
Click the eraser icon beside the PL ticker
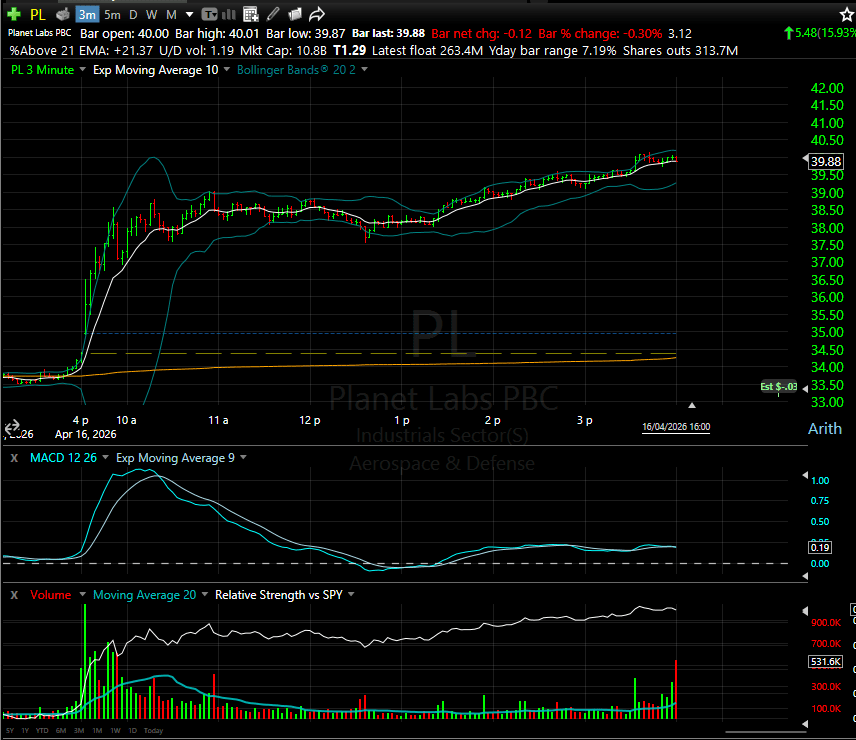click(62, 14)
